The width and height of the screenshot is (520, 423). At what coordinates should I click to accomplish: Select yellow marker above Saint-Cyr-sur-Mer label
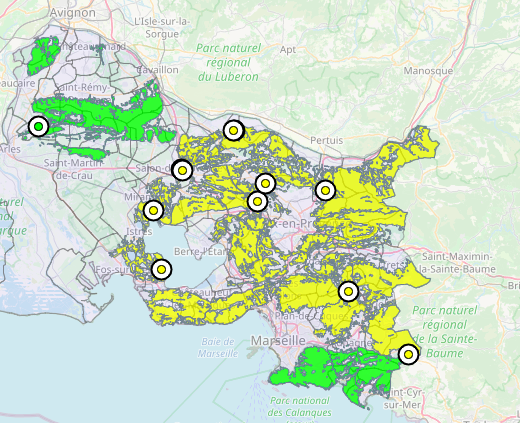coord(408,354)
